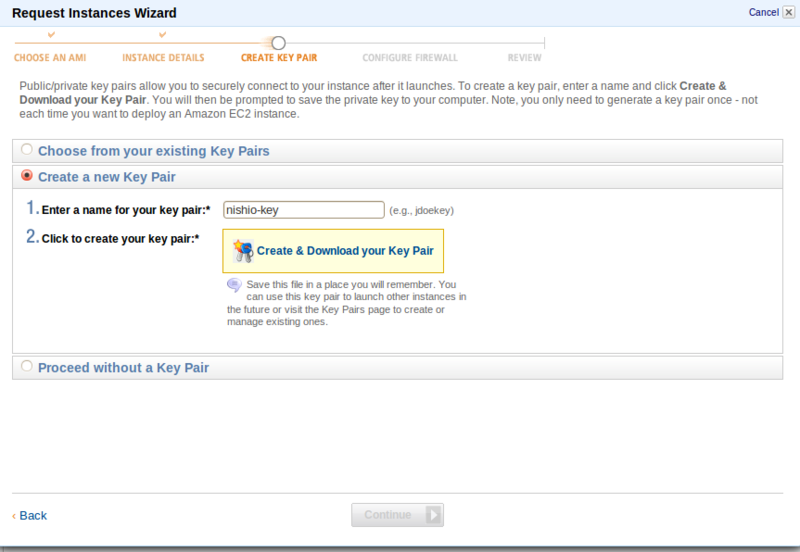The image size is (800, 552).
Task: Expand Choose from your existing Key Pairs header
Action: [397, 151]
